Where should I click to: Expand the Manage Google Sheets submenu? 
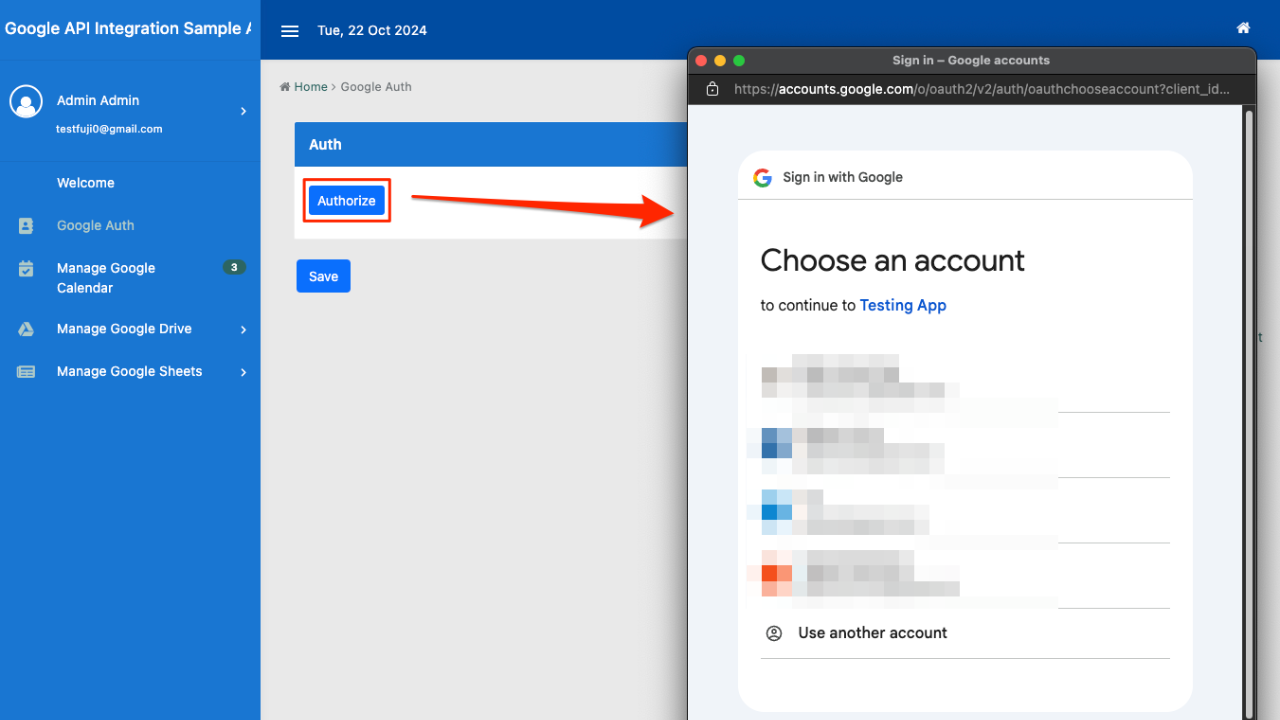pyautogui.click(x=243, y=372)
